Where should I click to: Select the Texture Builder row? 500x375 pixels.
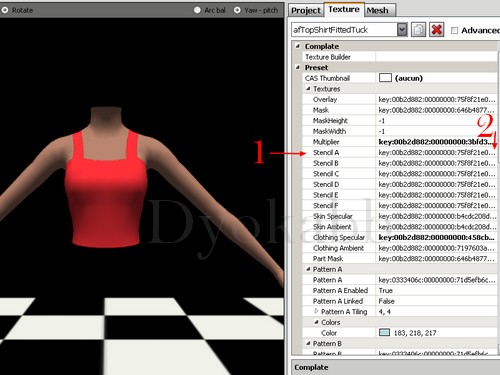[400, 57]
